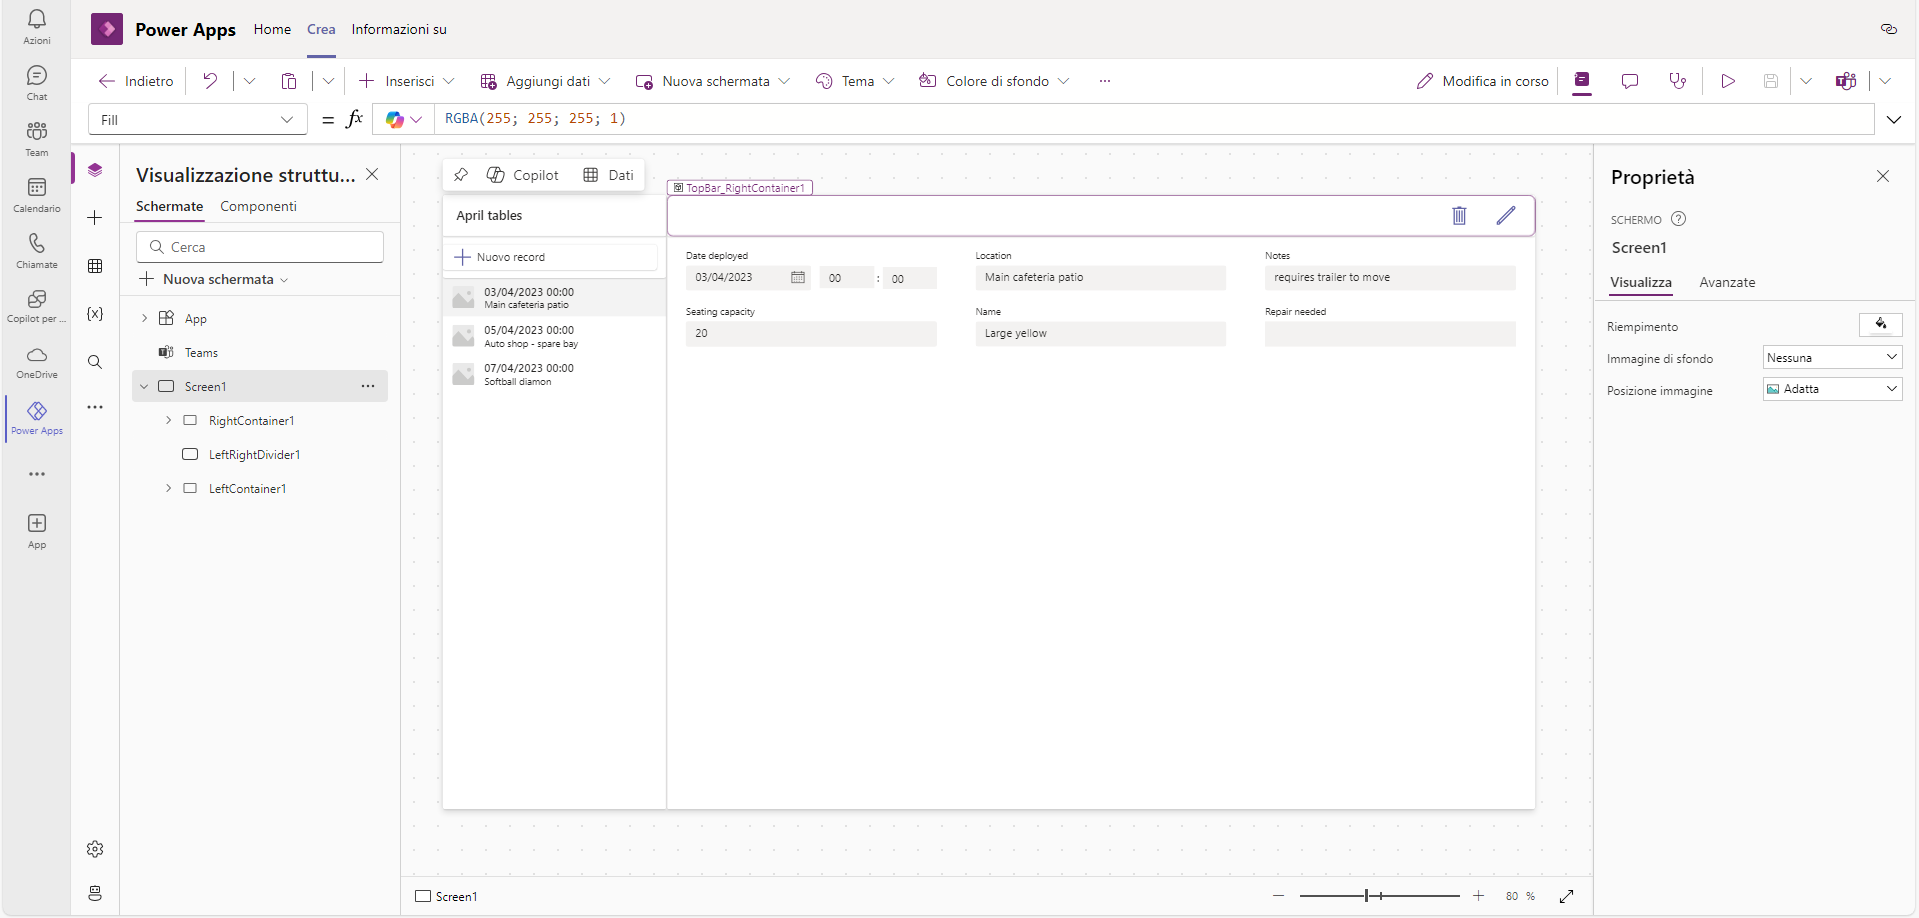The image size is (1919, 918).
Task: Click the paste clipboard icon
Action: click(x=289, y=81)
